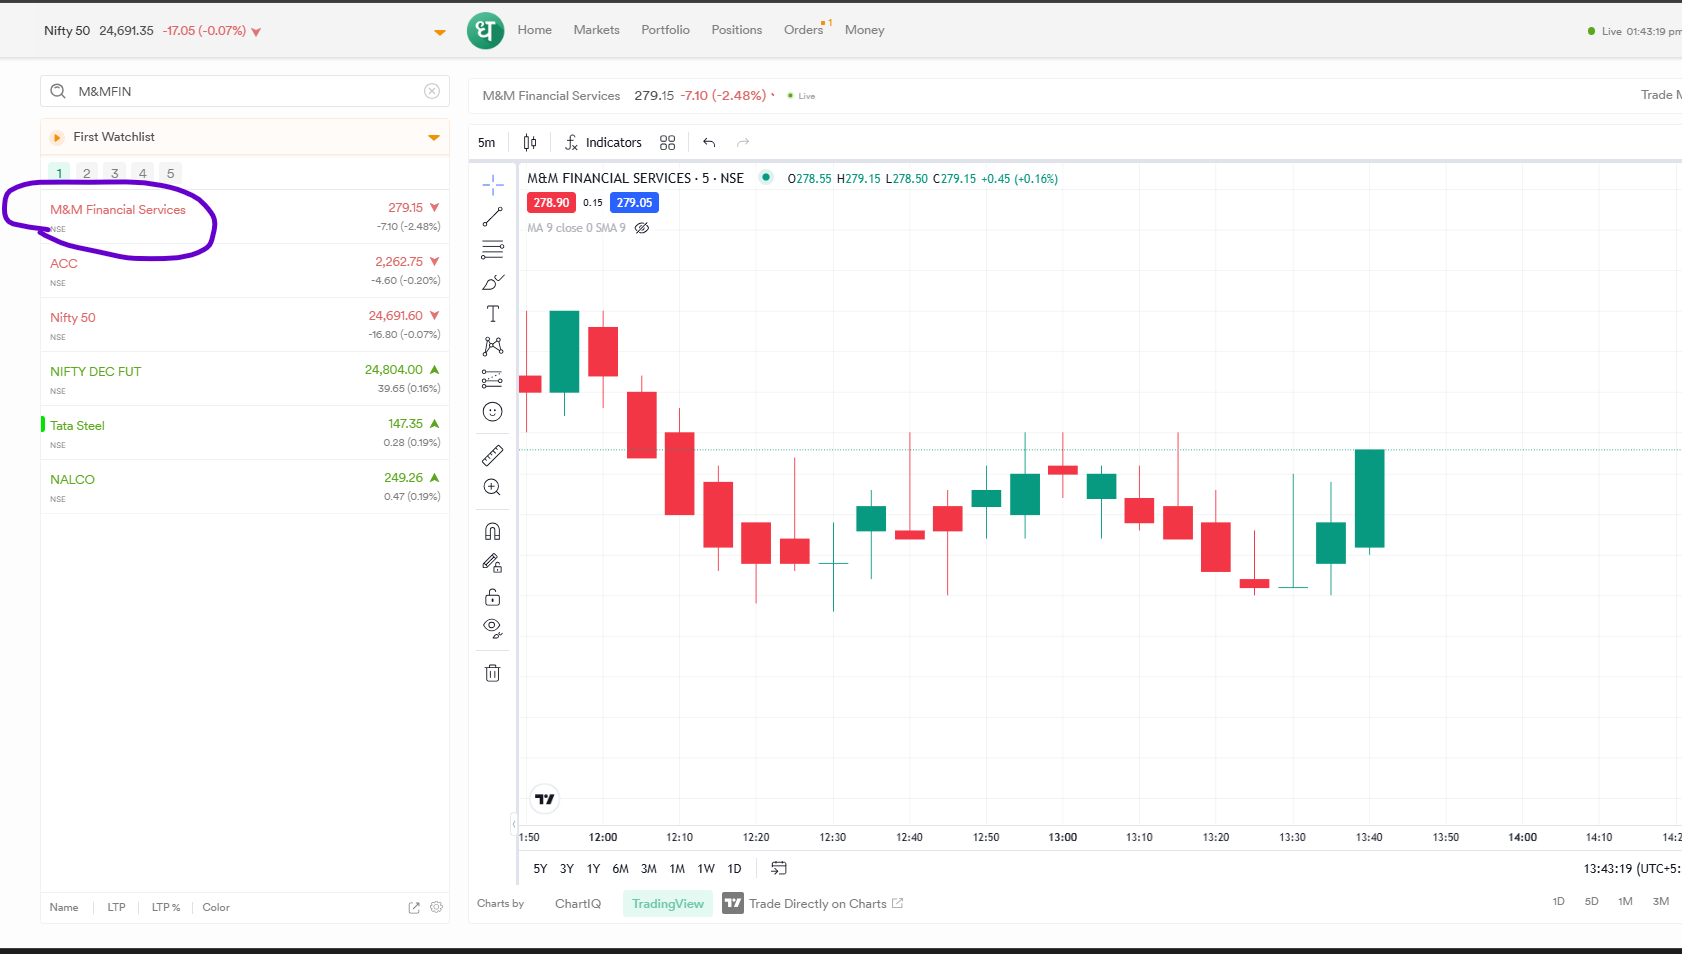Toggle magnet mode for drawings
This screenshot has height=954, width=1682.
(x=492, y=531)
